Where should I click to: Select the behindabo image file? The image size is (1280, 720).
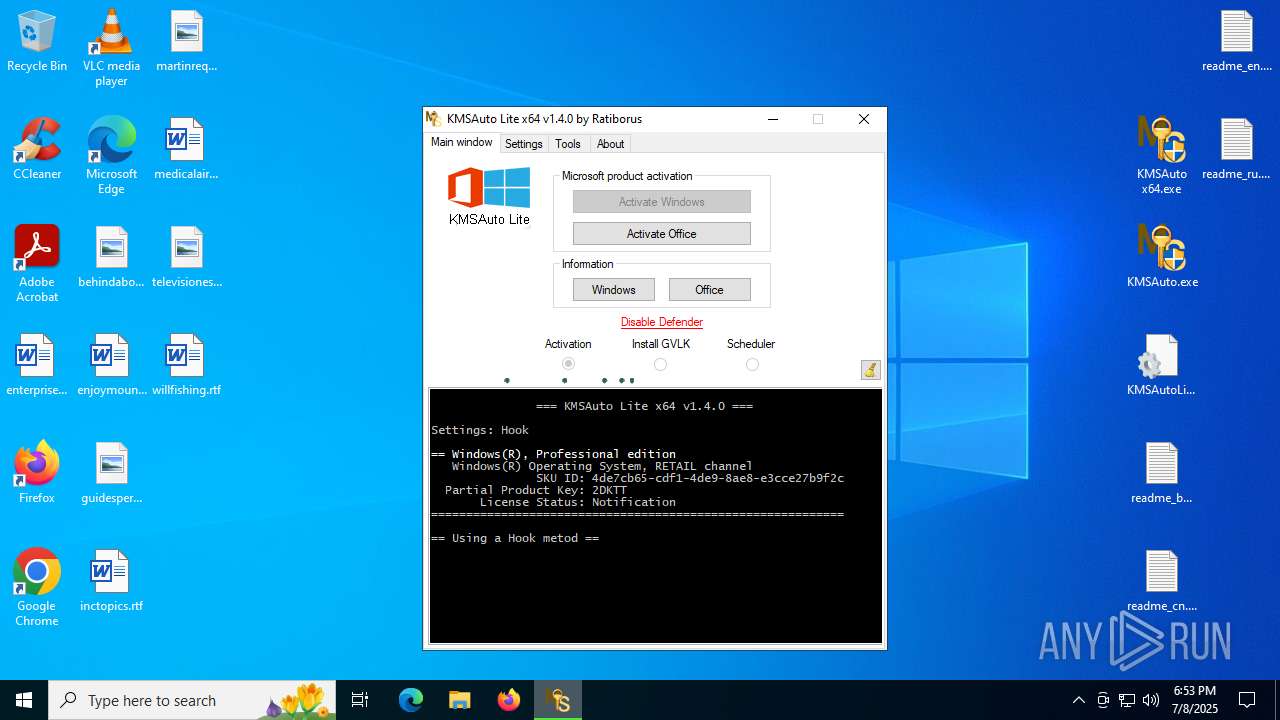tap(111, 258)
